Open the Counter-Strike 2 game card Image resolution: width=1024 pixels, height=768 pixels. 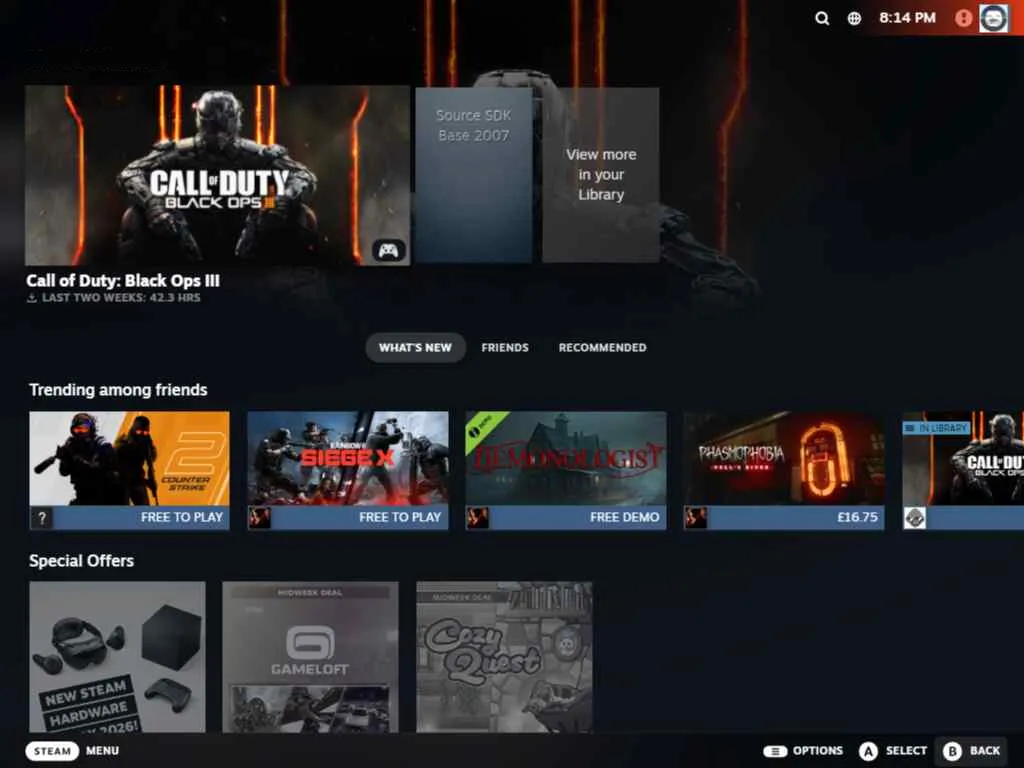coord(129,470)
